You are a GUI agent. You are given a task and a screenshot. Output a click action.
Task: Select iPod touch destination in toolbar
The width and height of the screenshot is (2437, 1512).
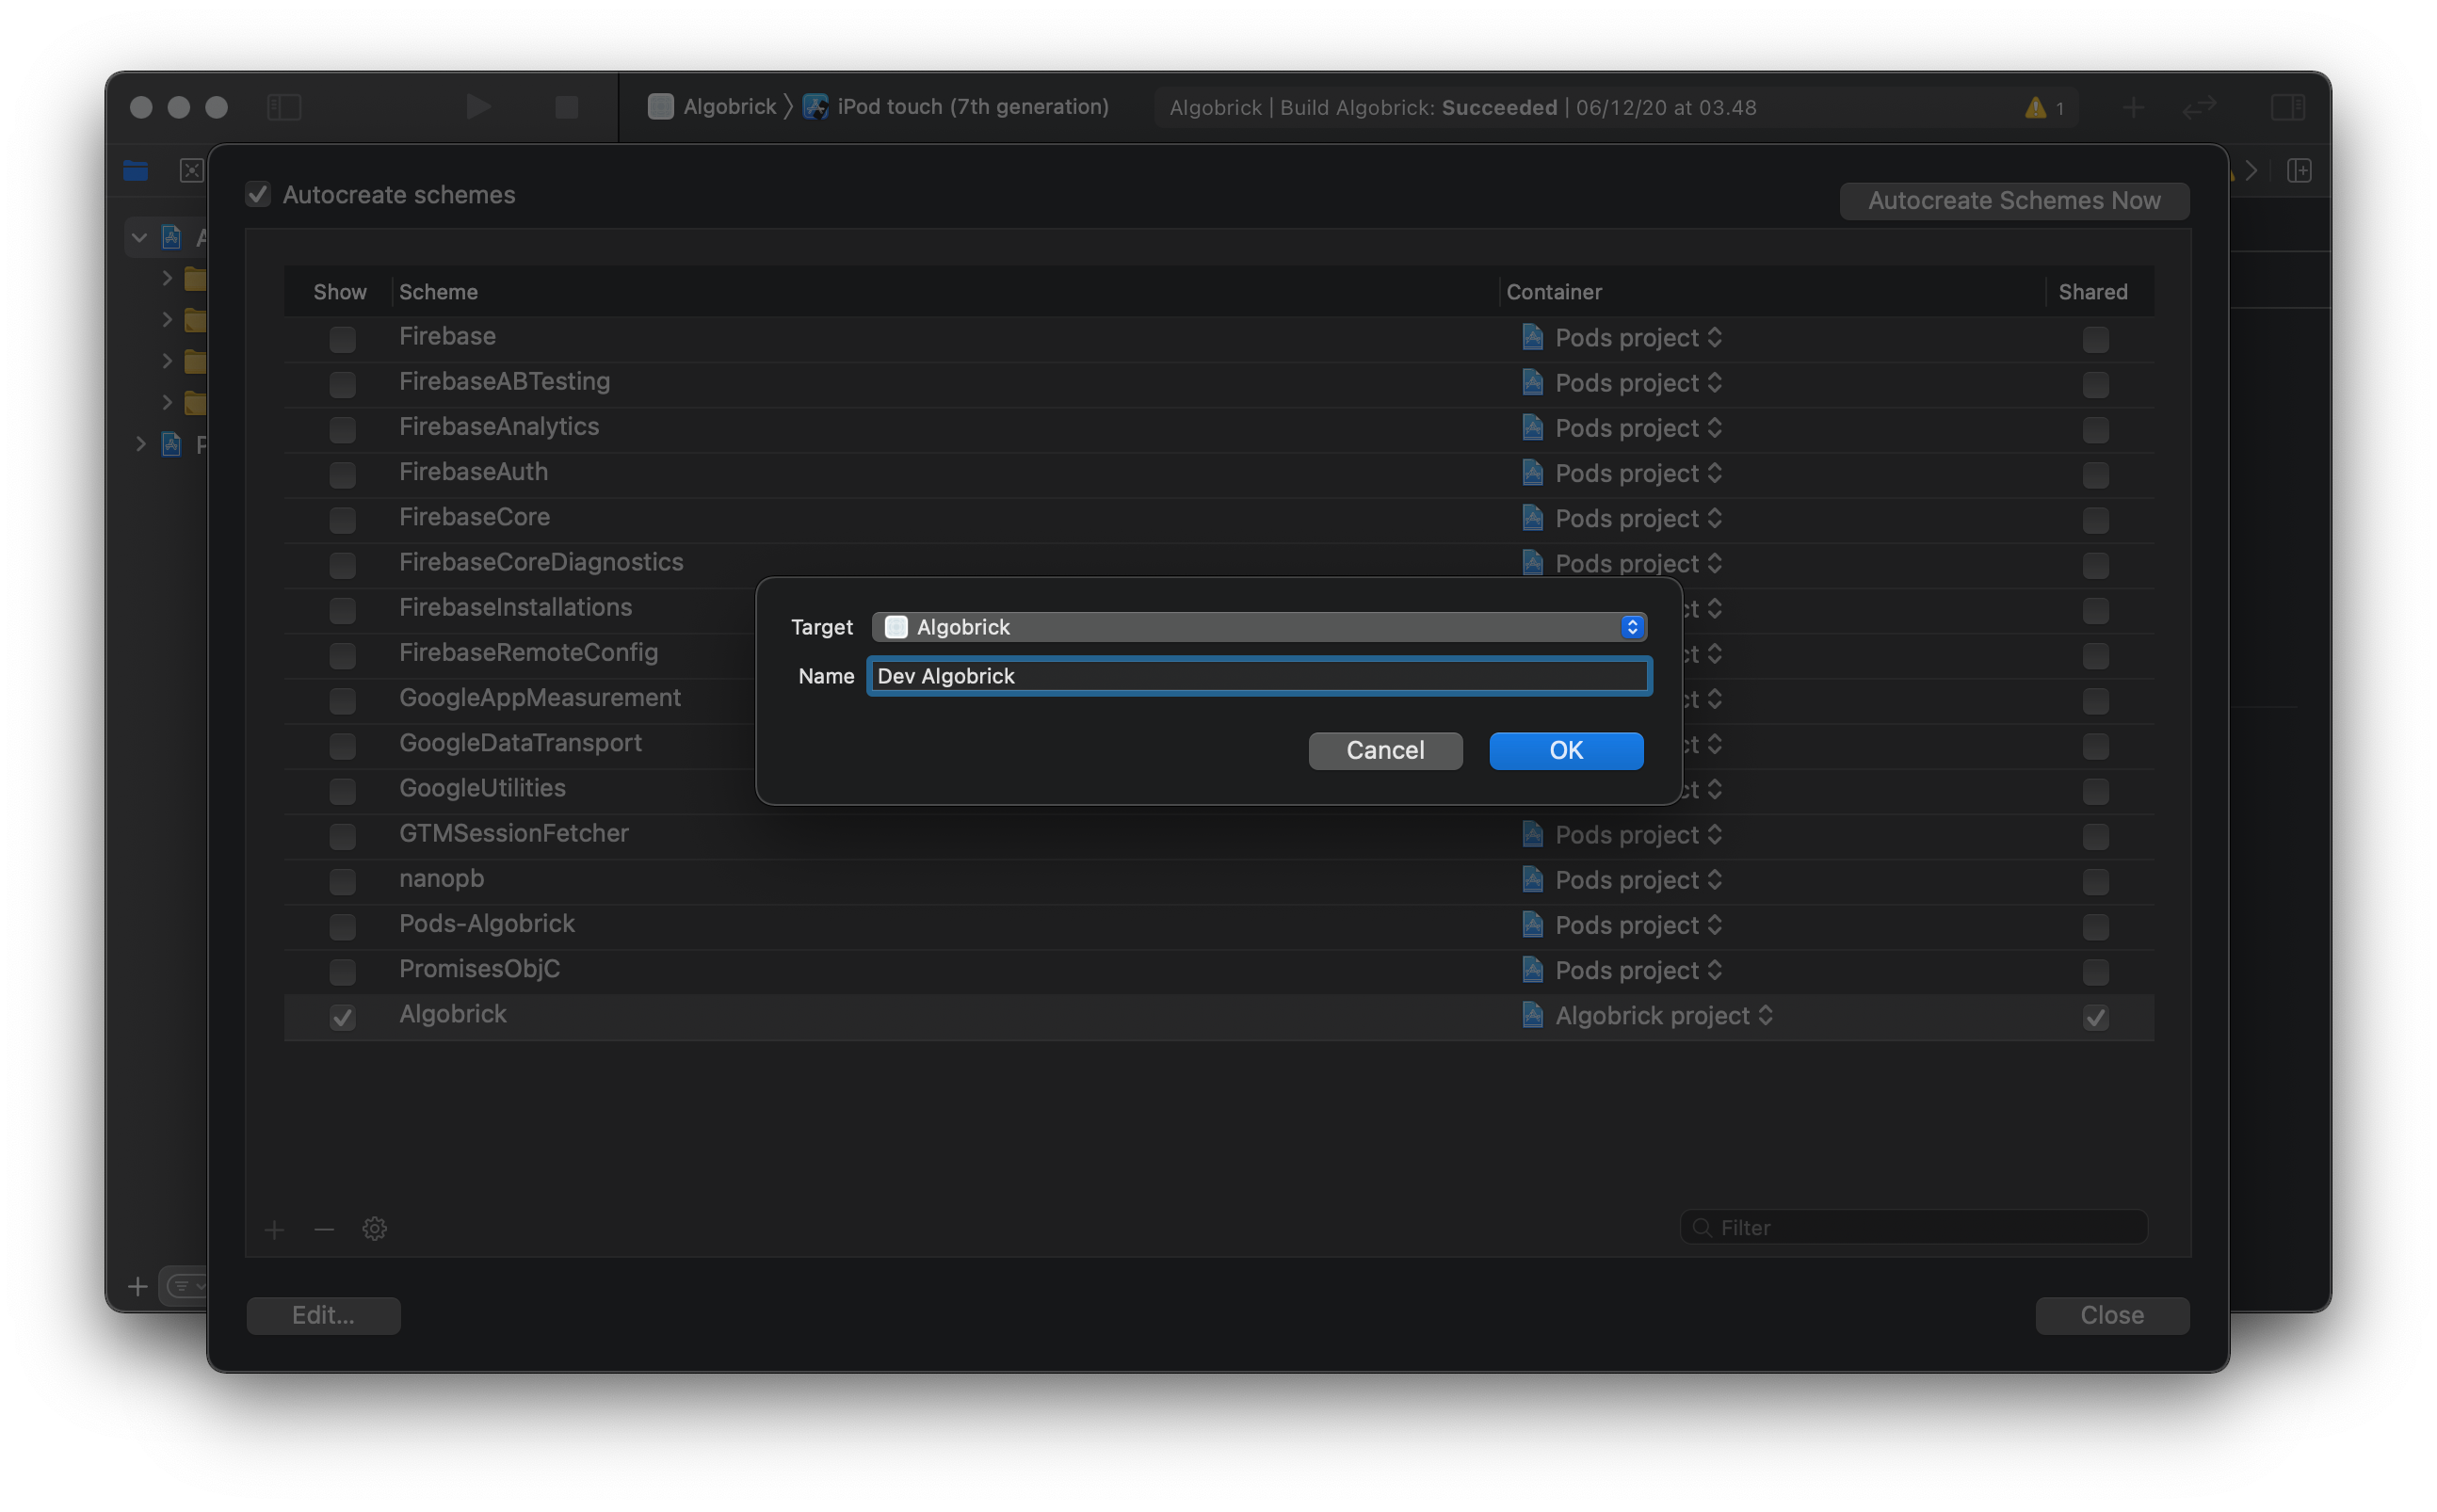coord(971,106)
